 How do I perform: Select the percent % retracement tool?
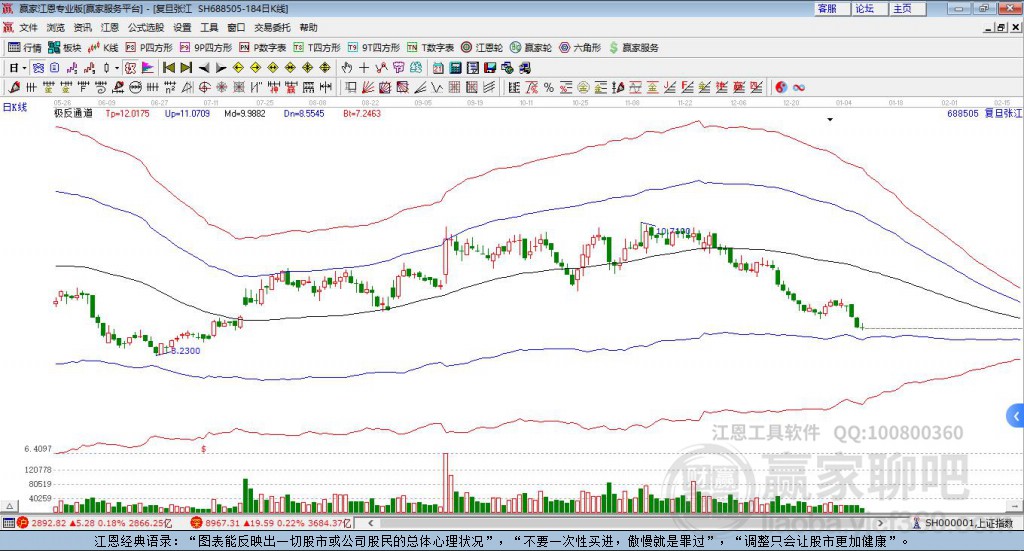pos(549,87)
